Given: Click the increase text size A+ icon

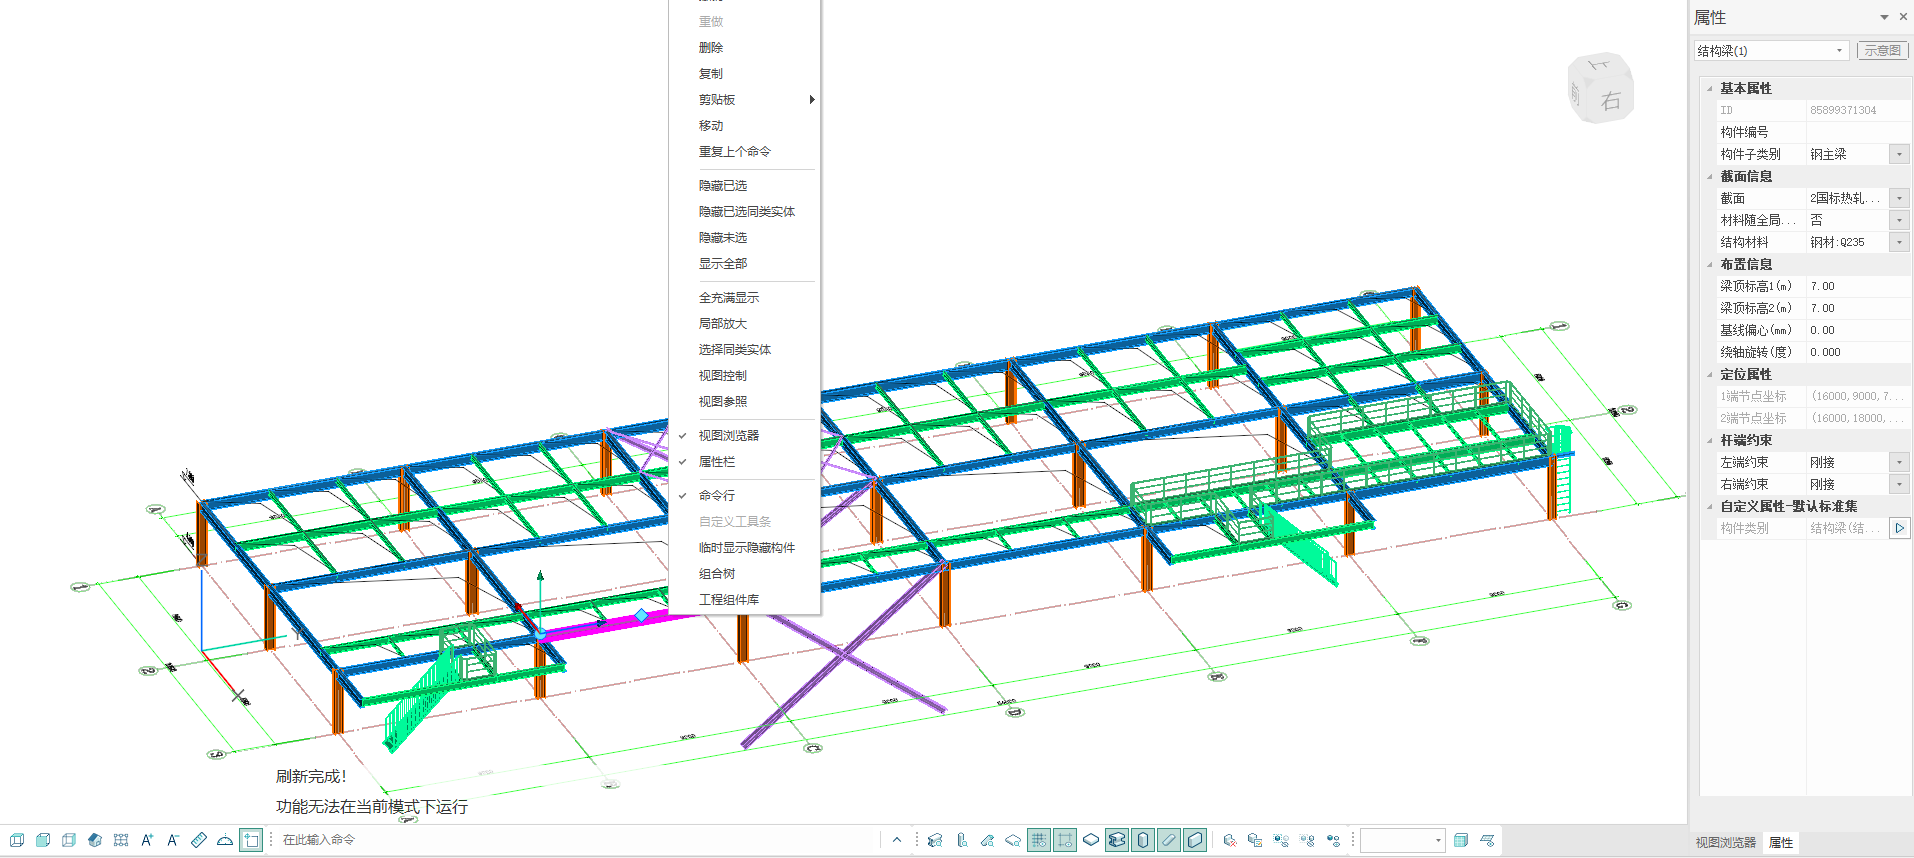Looking at the screenshot, I should coord(147,840).
